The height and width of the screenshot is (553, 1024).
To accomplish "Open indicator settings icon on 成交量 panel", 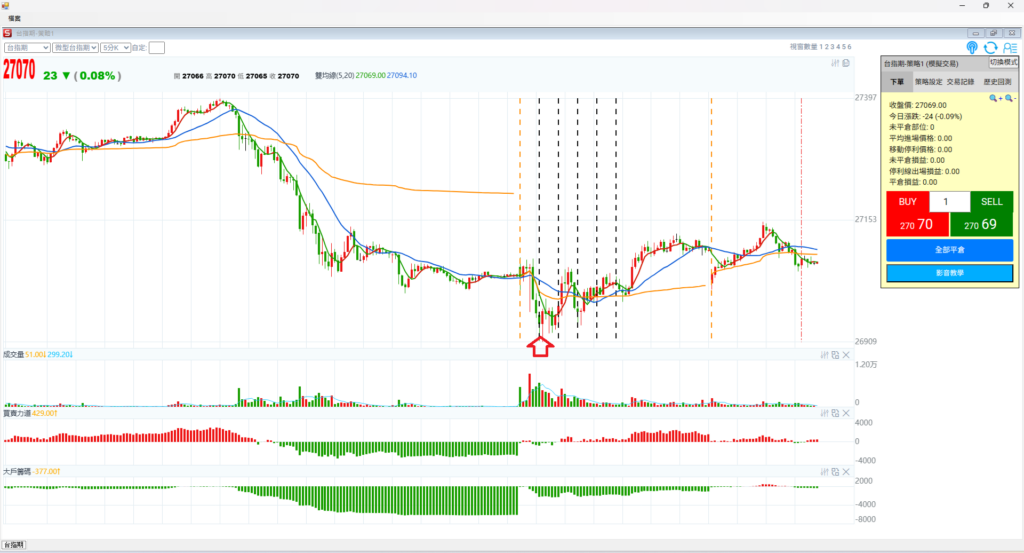I will [824, 355].
